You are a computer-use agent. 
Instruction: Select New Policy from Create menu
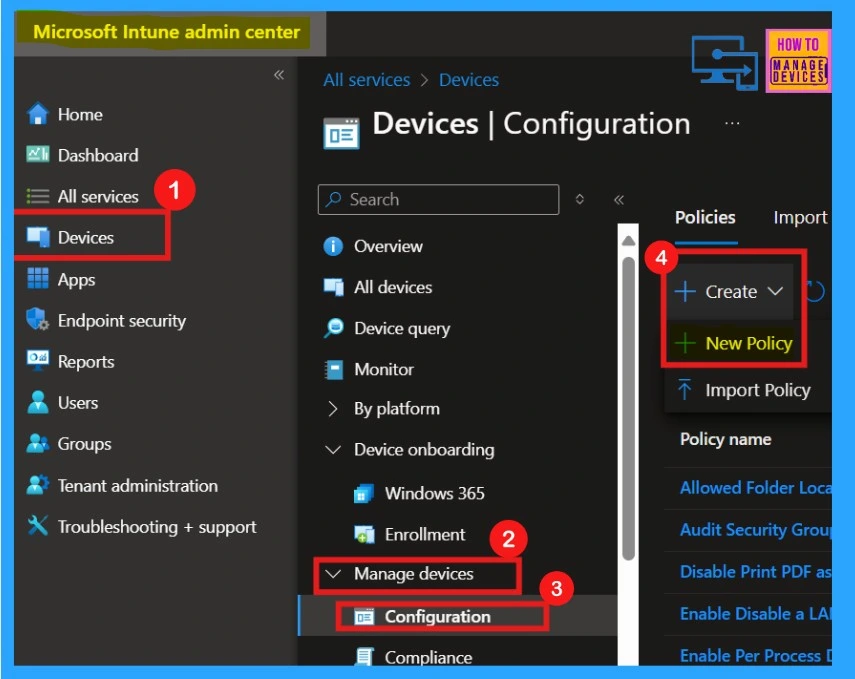[x=734, y=343]
